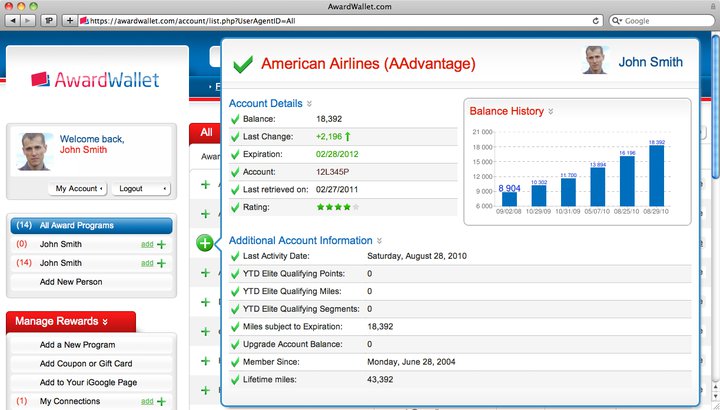Click the AwardWallet logo
The height and width of the screenshot is (410, 720).
[x=93, y=80]
